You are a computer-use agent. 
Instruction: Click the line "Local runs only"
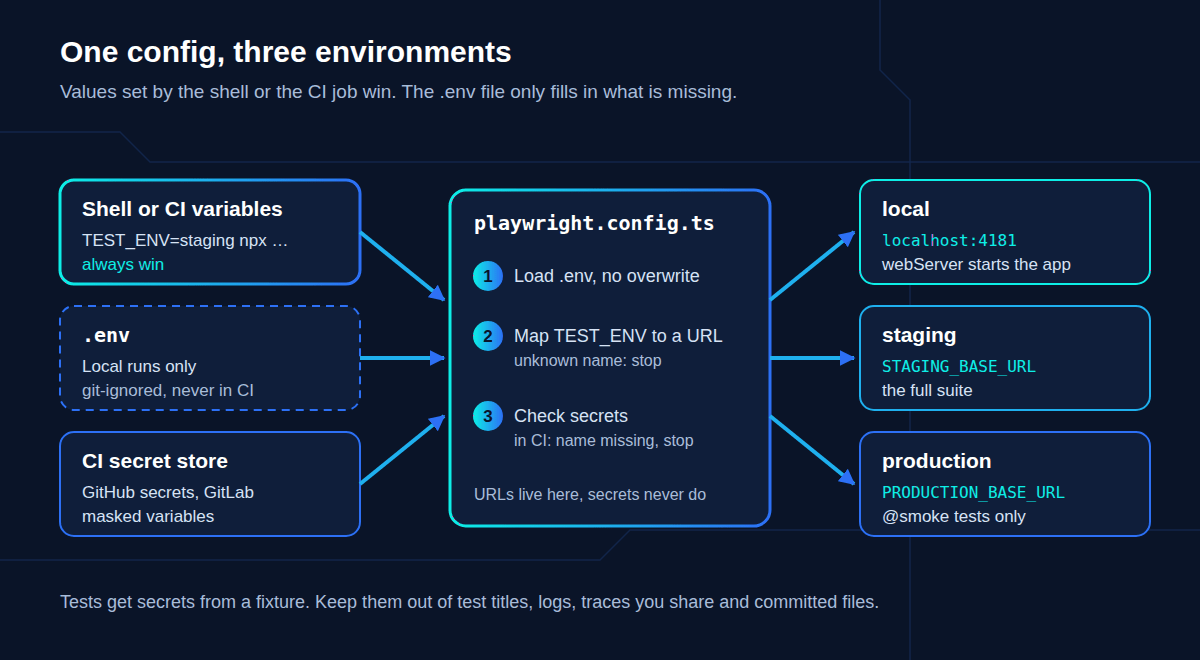pyautogui.click(x=139, y=366)
